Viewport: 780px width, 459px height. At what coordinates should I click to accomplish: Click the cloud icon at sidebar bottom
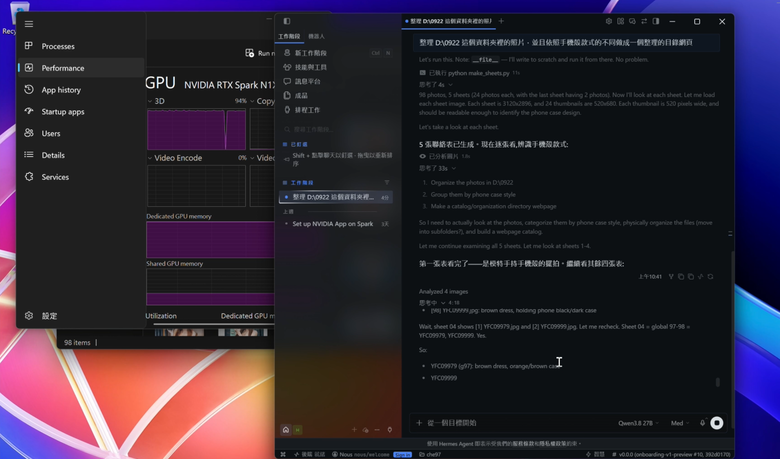coord(366,430)
